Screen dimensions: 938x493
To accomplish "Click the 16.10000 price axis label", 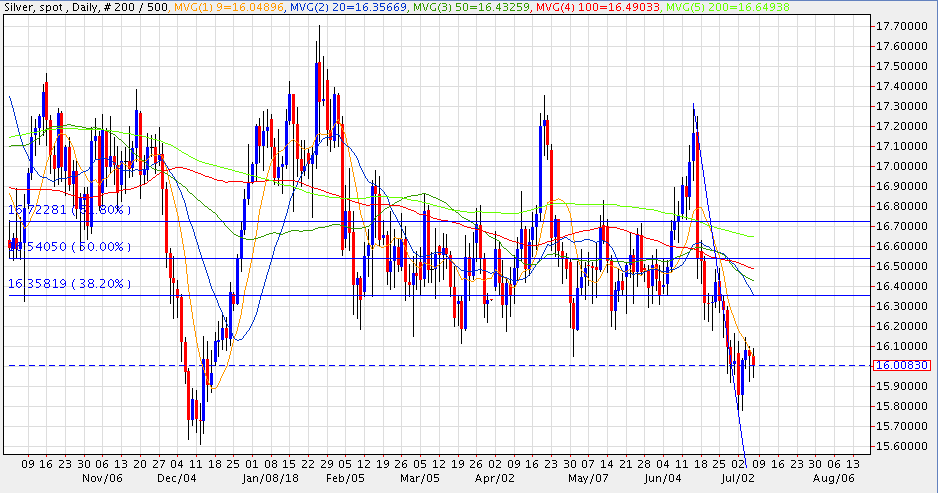I will [x=903, y=346].
